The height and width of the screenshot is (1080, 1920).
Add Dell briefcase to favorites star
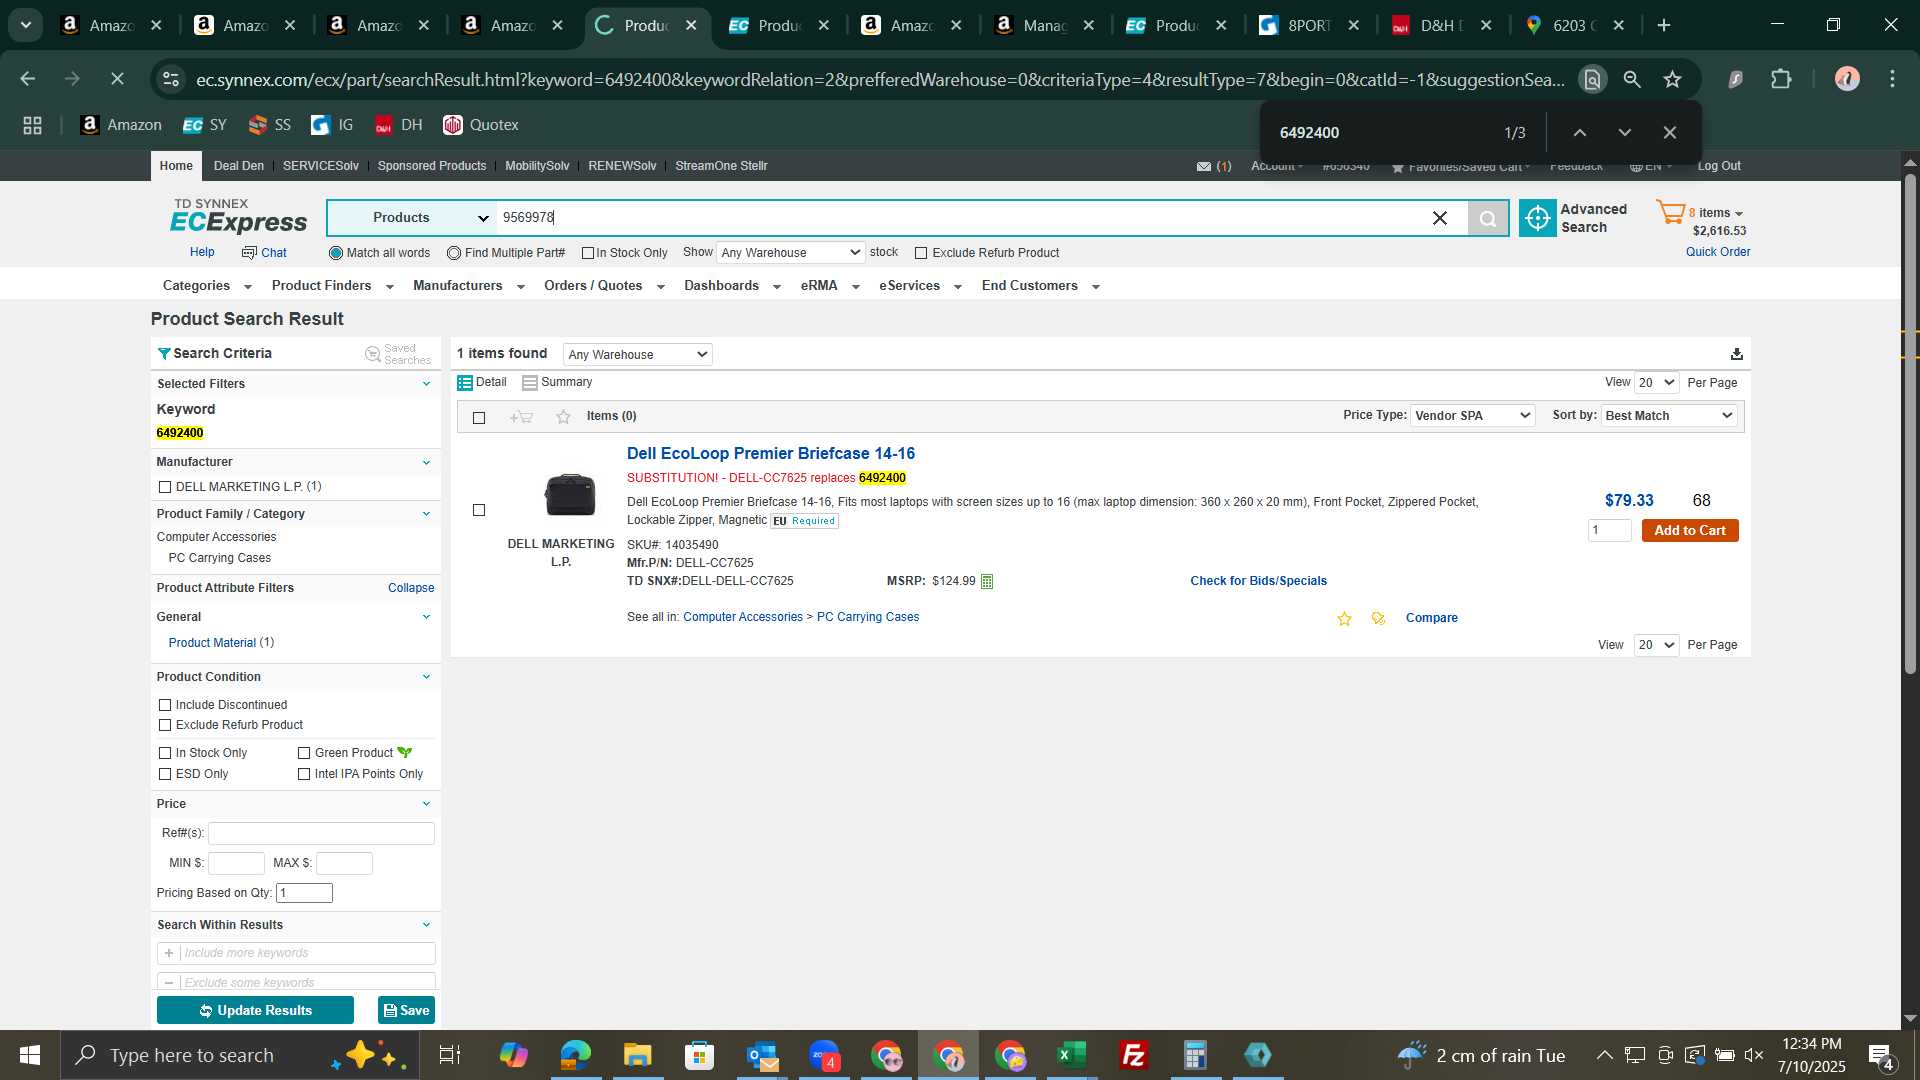[x=1344, y=619]
